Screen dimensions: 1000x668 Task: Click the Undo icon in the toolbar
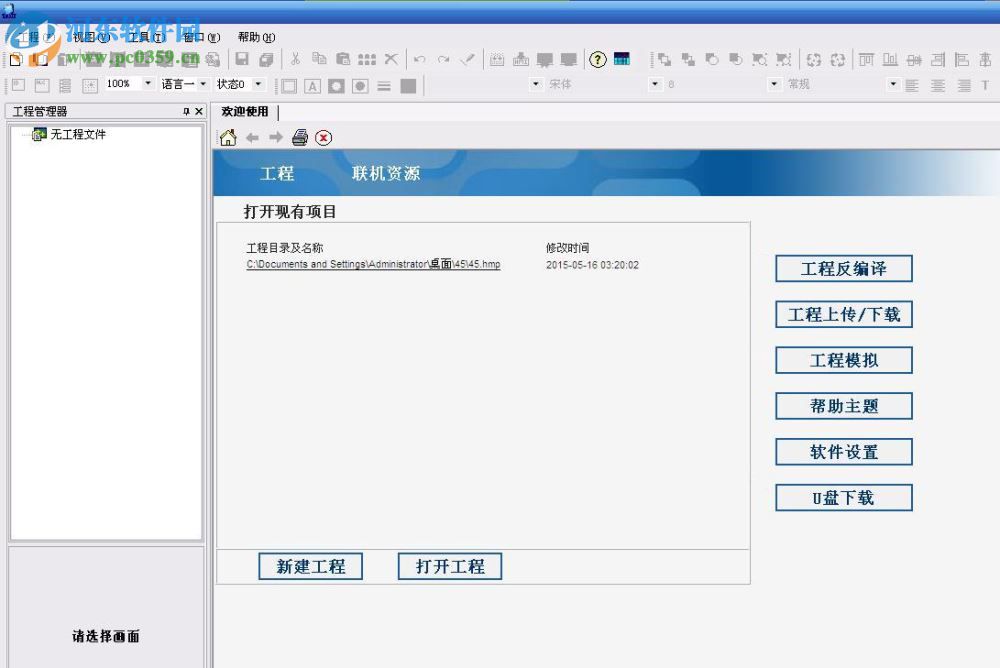418,59
